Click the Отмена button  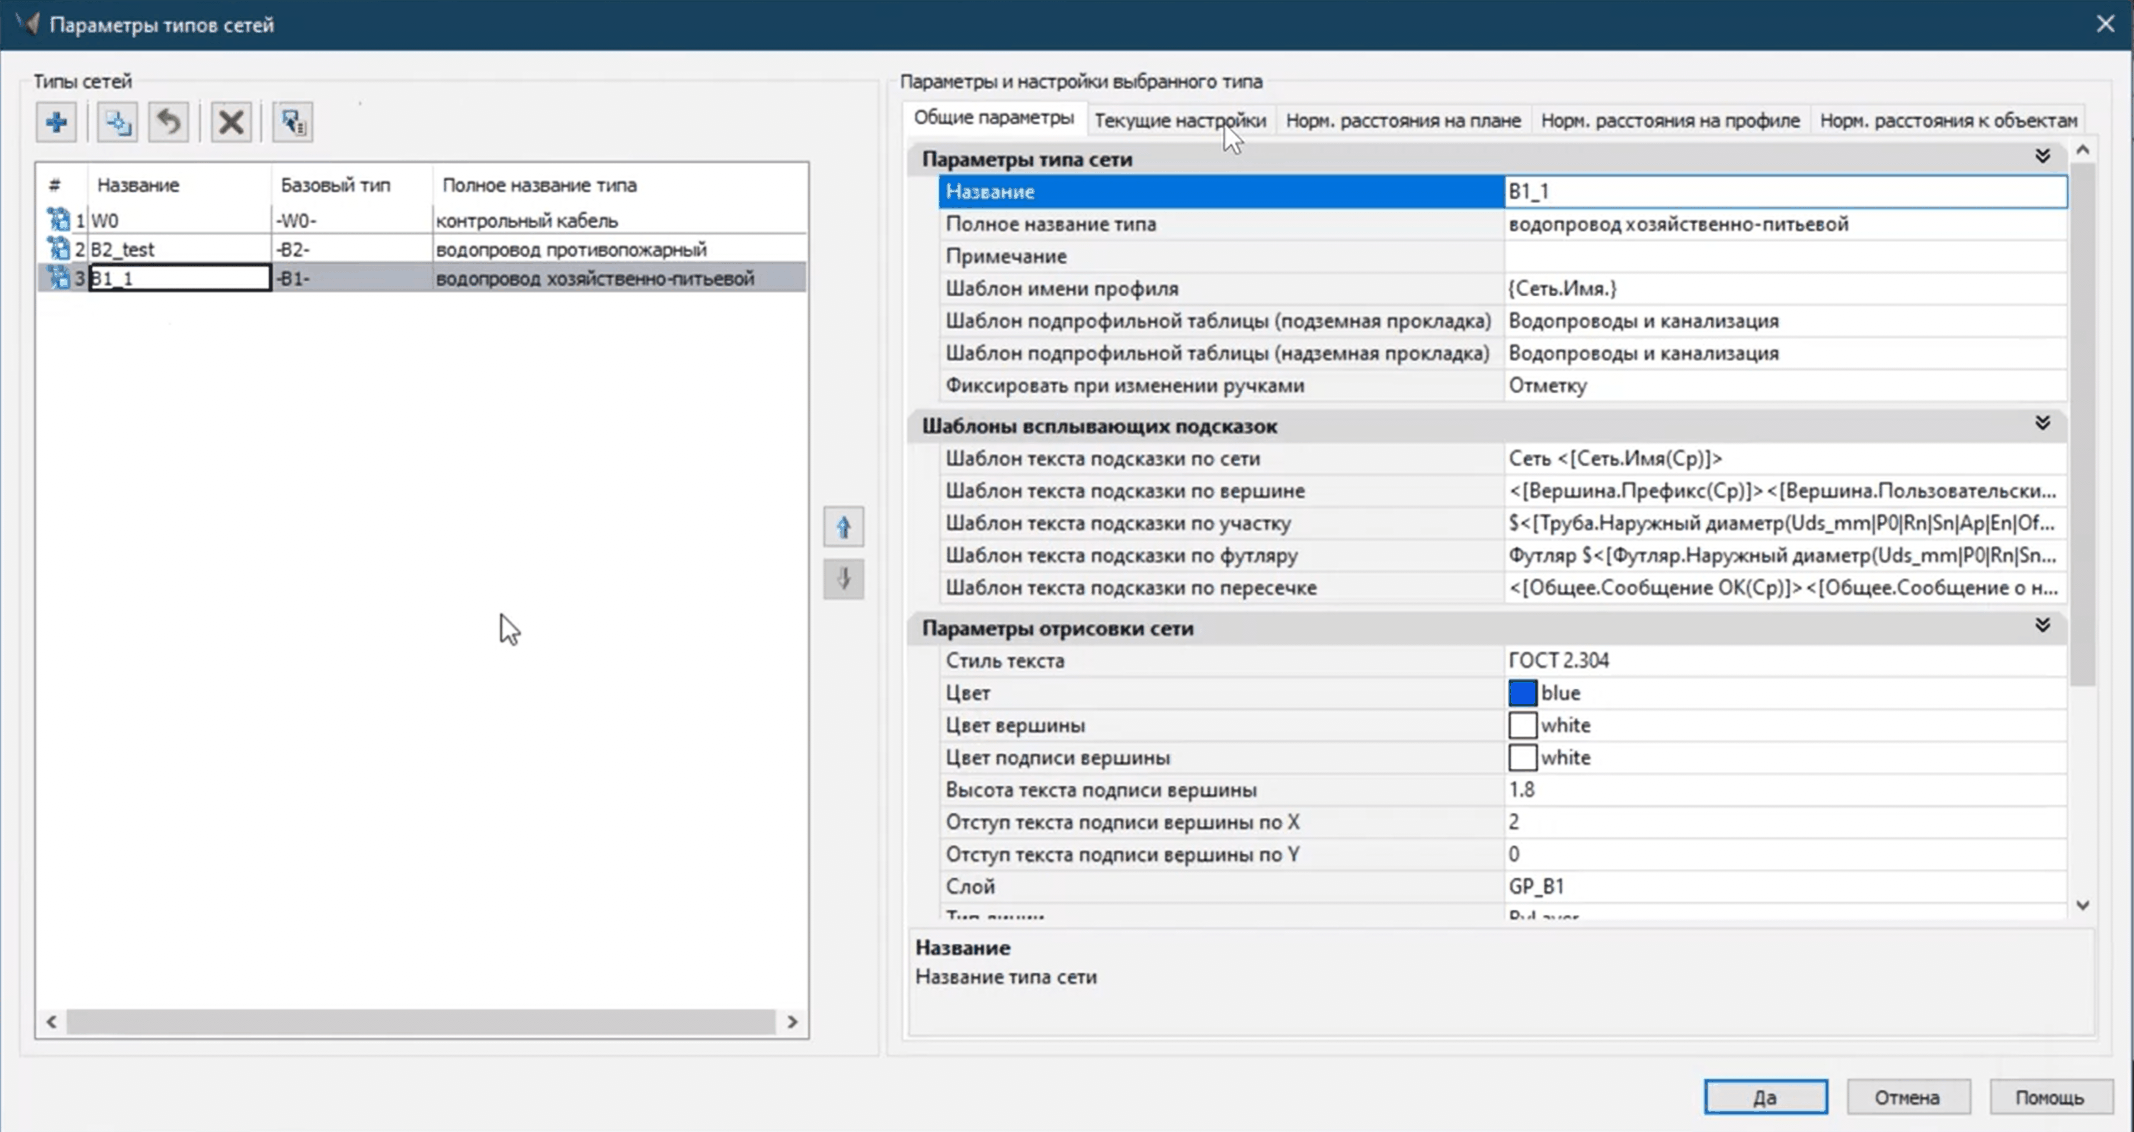coord(1907,1097)
